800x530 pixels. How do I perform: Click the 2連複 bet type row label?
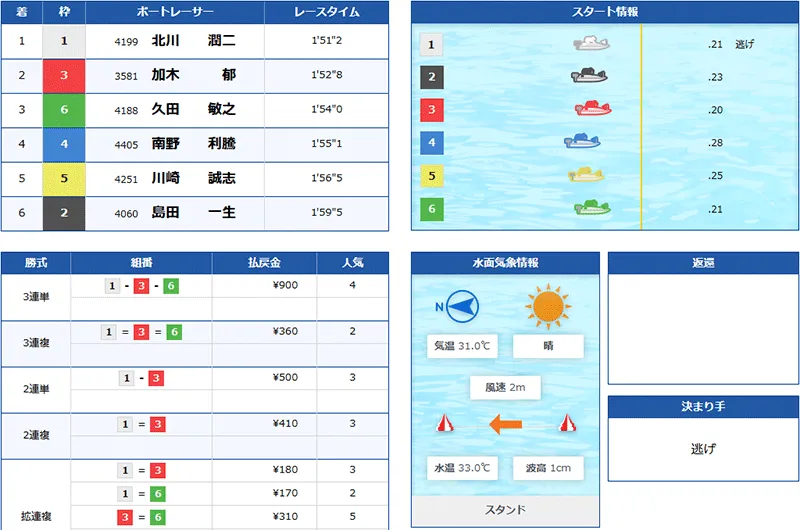(36, 435)
